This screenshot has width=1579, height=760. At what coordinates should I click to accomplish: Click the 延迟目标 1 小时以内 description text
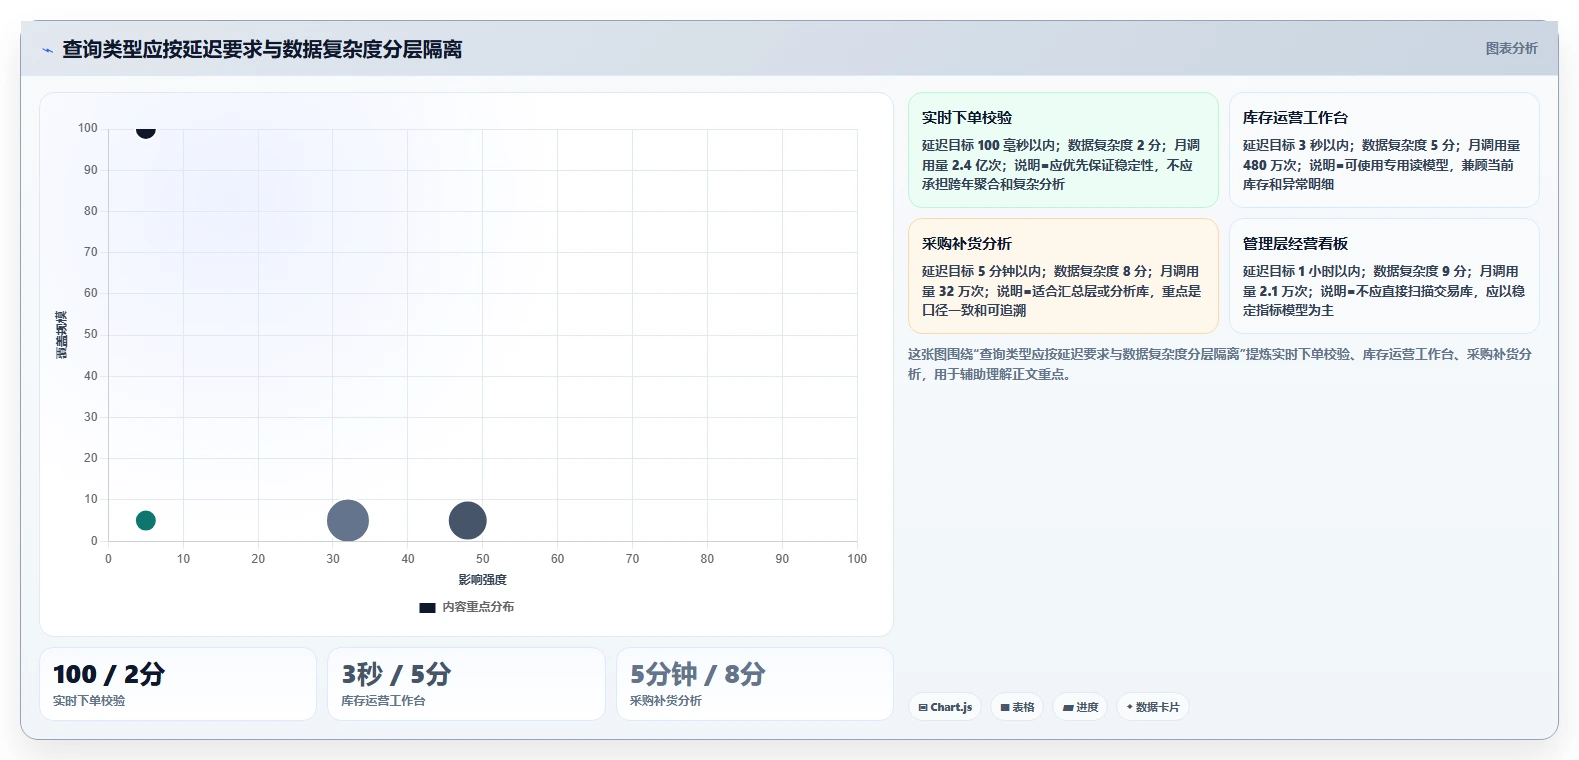pos(1384,291)
